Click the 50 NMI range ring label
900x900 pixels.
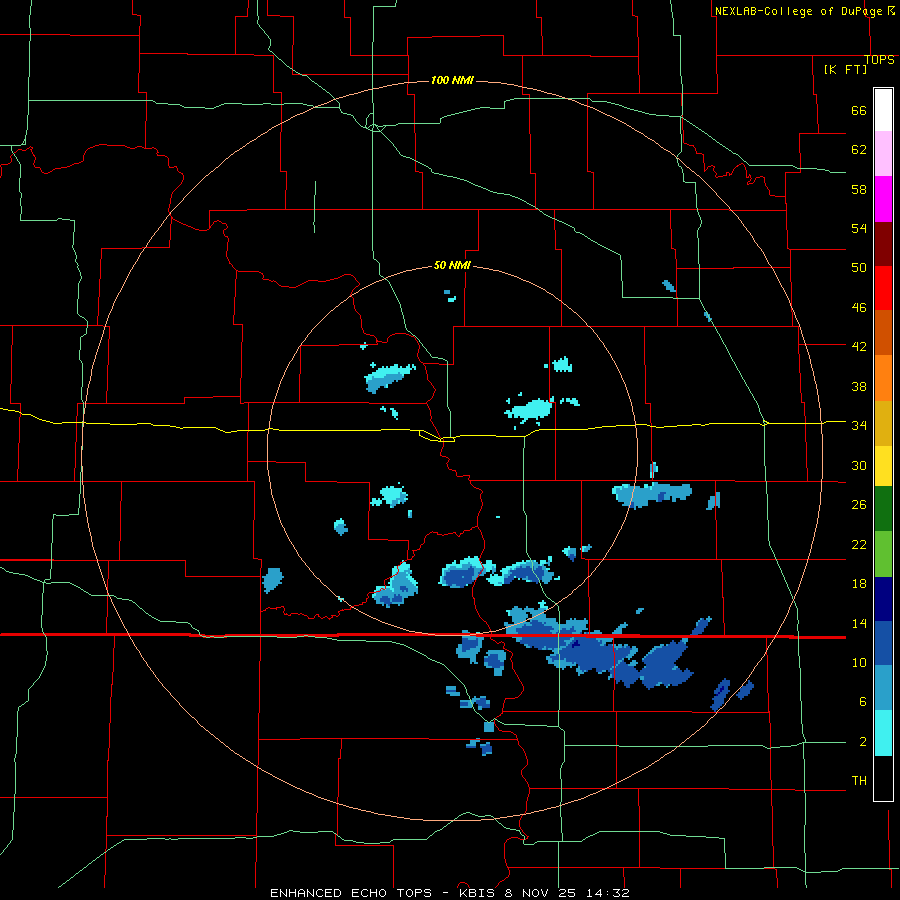[452, 265]
